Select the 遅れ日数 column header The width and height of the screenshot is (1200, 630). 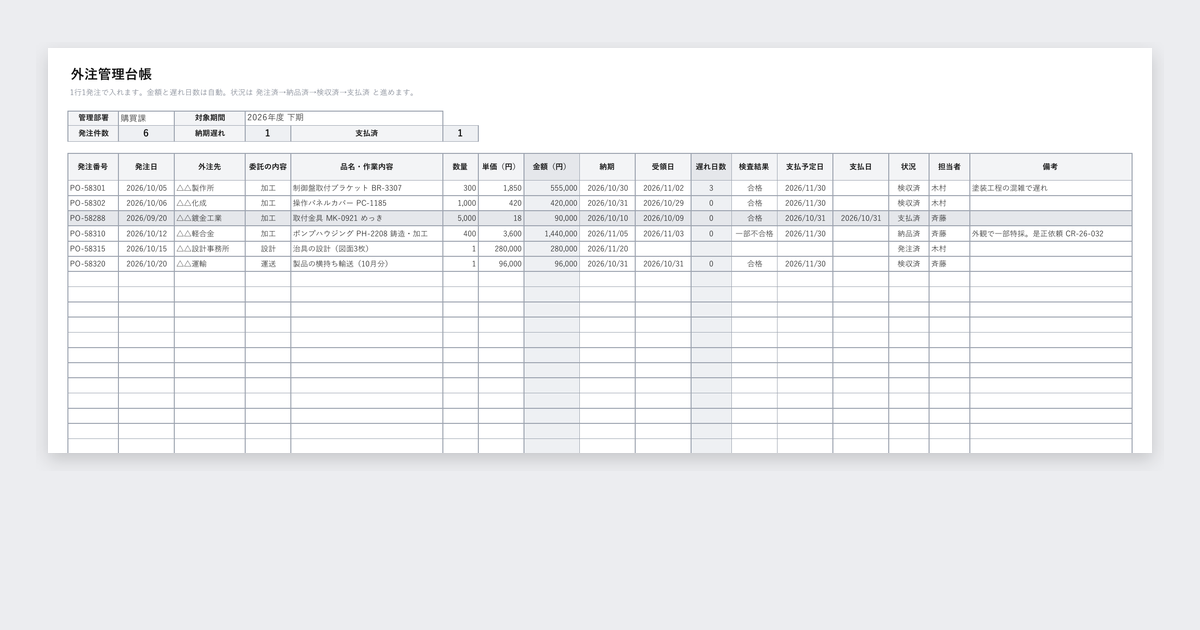(x=711, y=167)
